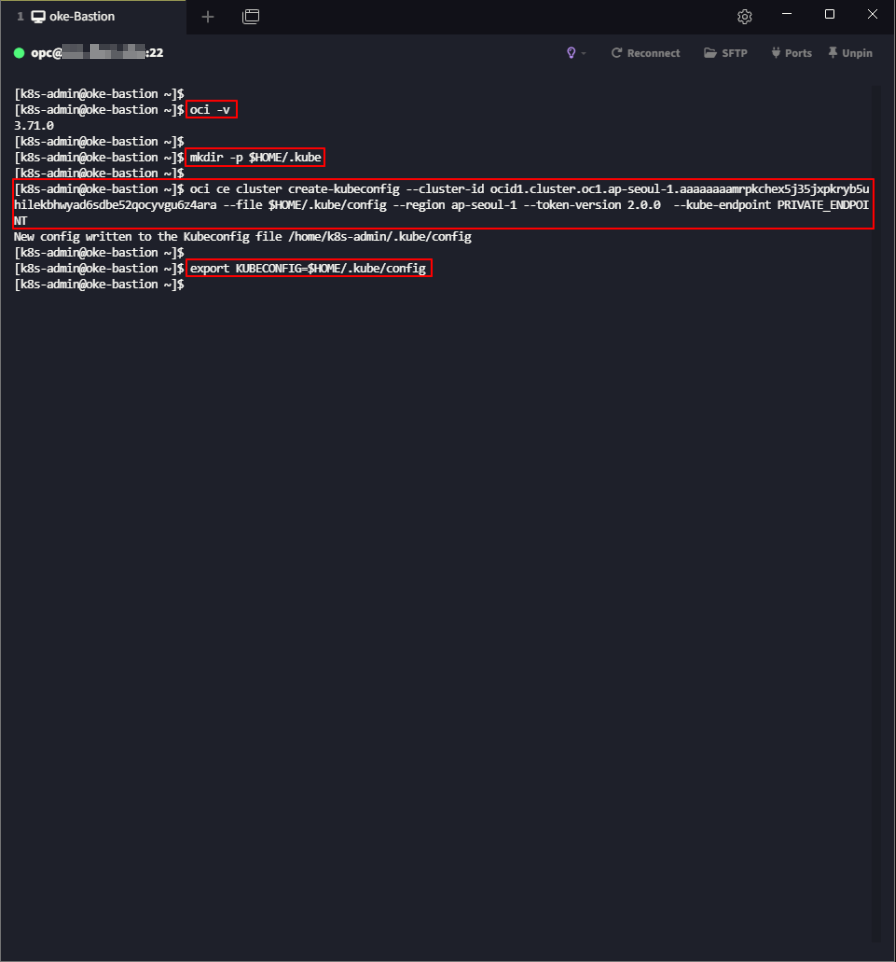Viewport: 896px width, 962px height.
Task: Open the SFTP file browser
Action: pos(725,53)
